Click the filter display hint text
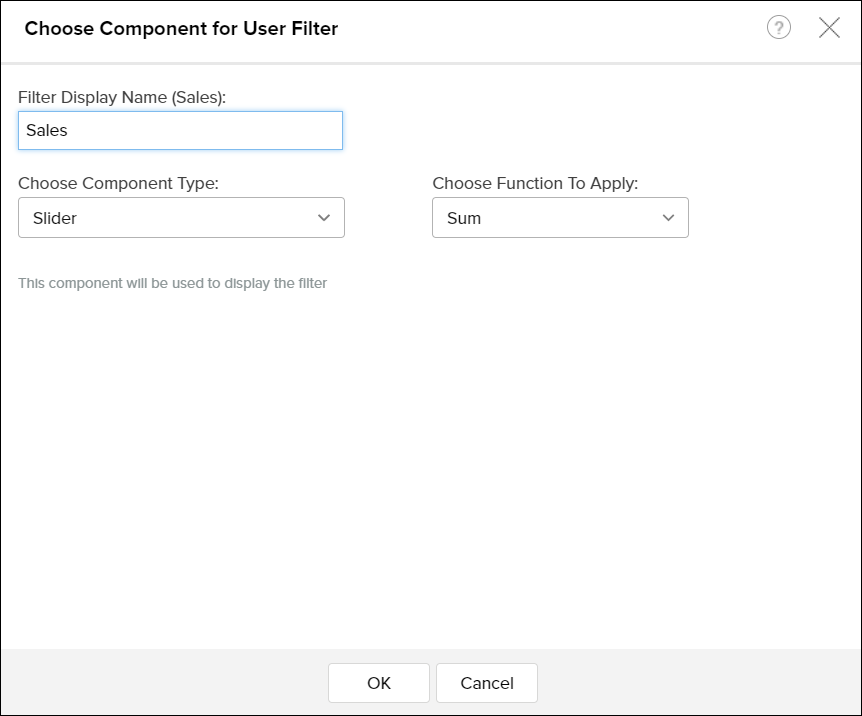 (172, 283)
